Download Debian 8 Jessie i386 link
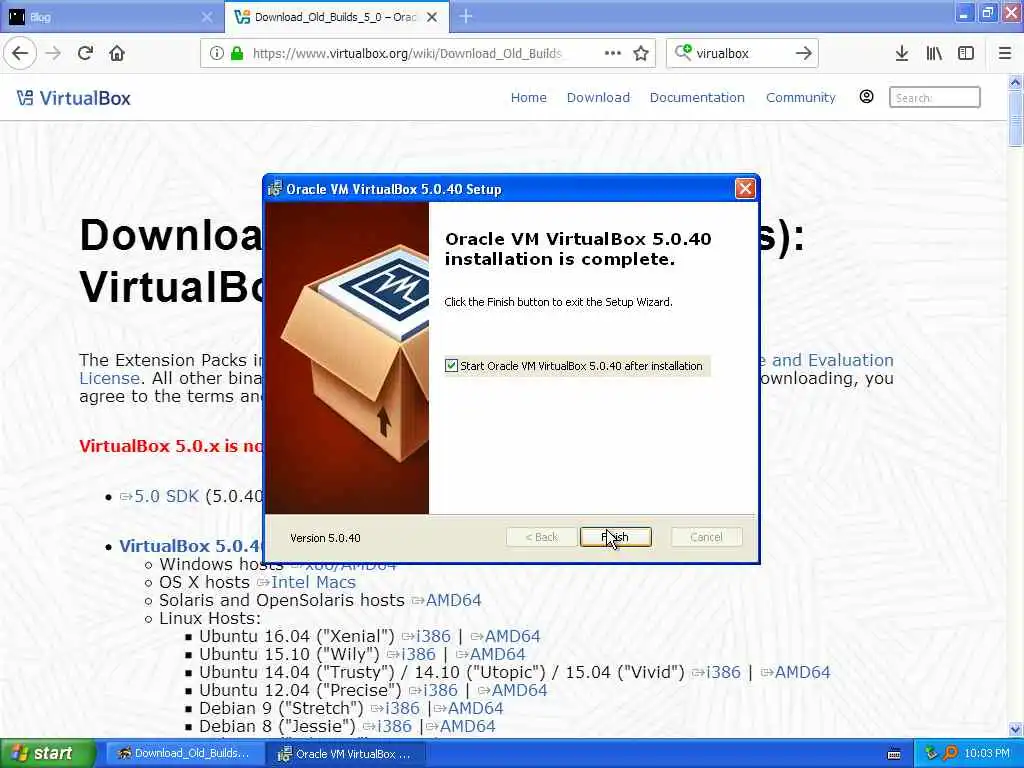 387,726
